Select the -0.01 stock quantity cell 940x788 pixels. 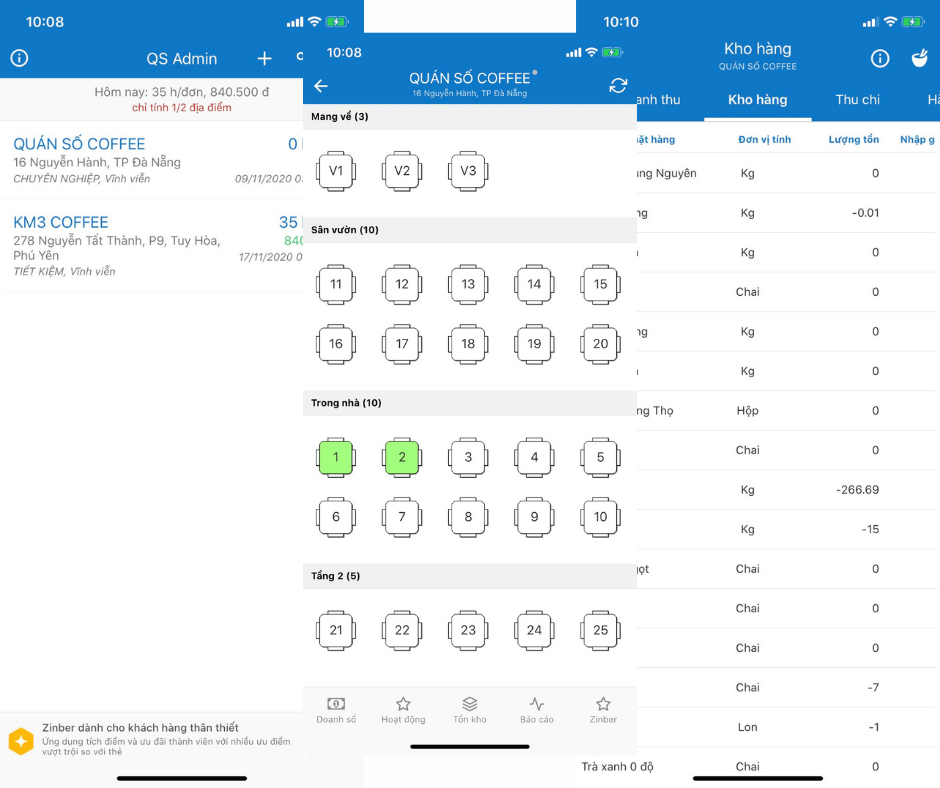coord(865,213)
